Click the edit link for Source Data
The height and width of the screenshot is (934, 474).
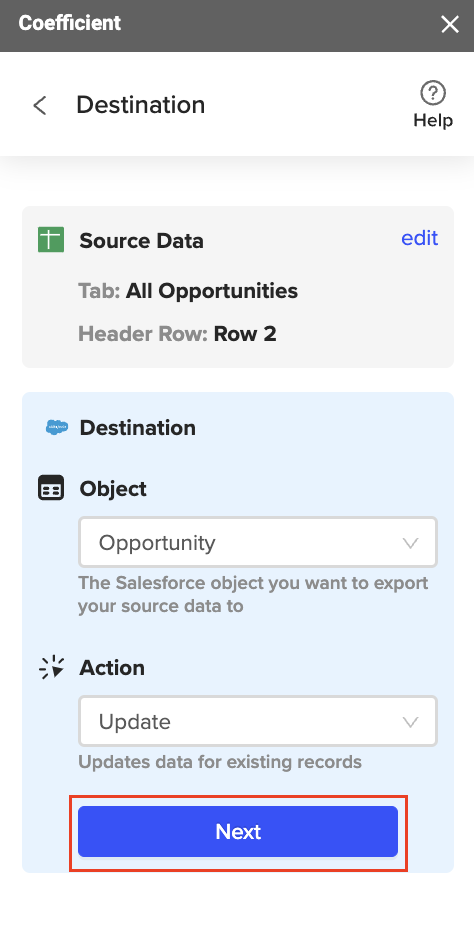pos(419,238)
